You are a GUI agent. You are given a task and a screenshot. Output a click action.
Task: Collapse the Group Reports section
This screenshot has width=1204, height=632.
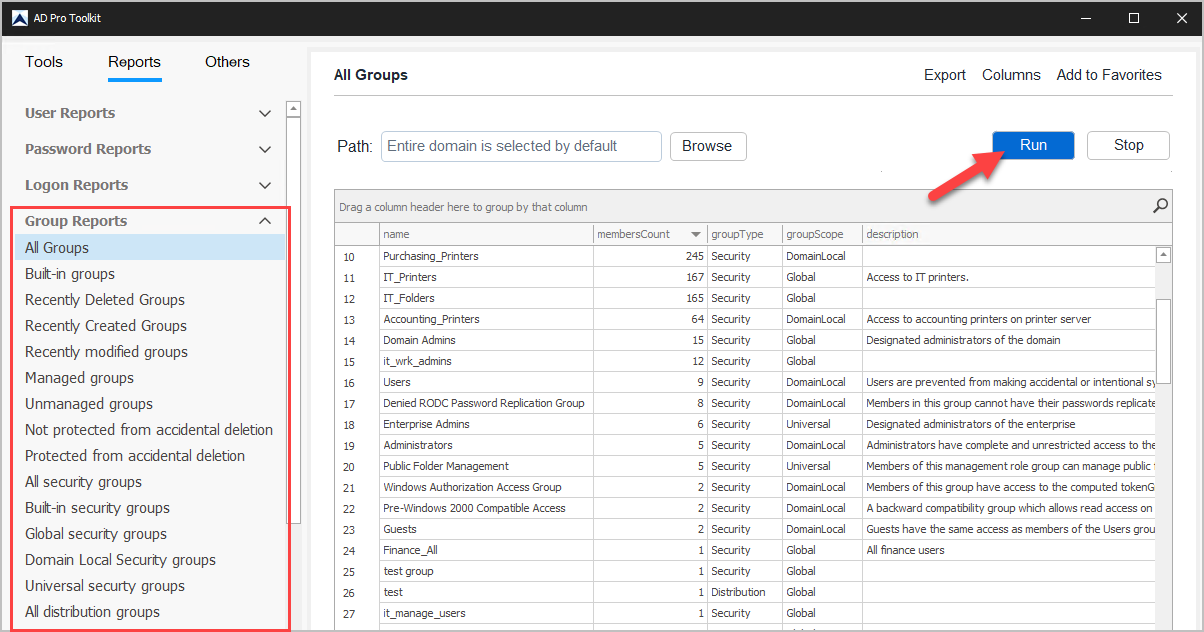(x=264, y=221)
